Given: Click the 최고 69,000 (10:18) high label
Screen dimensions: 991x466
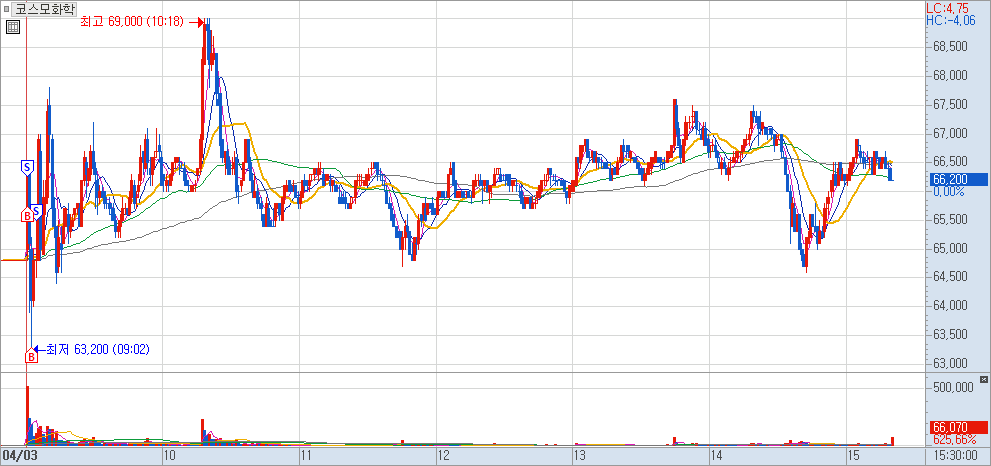Looking at the screenshot, I should 132,22.
